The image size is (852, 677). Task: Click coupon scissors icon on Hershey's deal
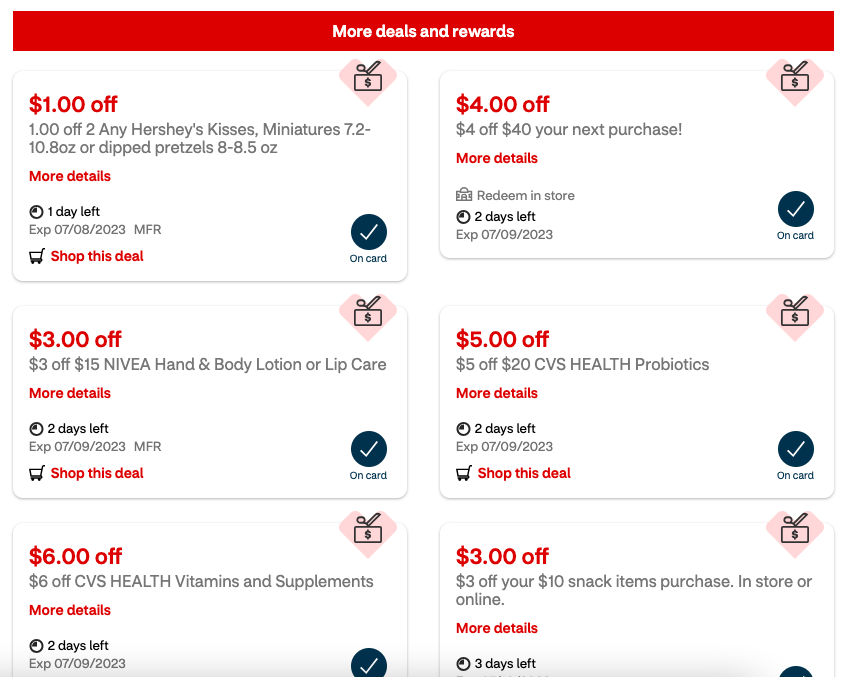point(368,77)
